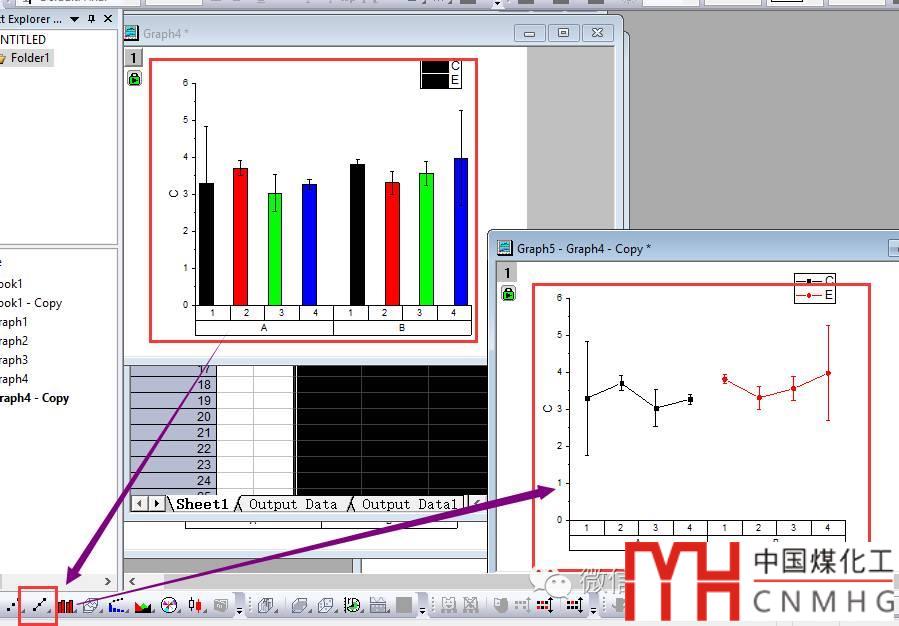This screenshot has width=899, height=626.
Task: Expand 2D graphs toolbar options
Action: click(x=240, y=609)
